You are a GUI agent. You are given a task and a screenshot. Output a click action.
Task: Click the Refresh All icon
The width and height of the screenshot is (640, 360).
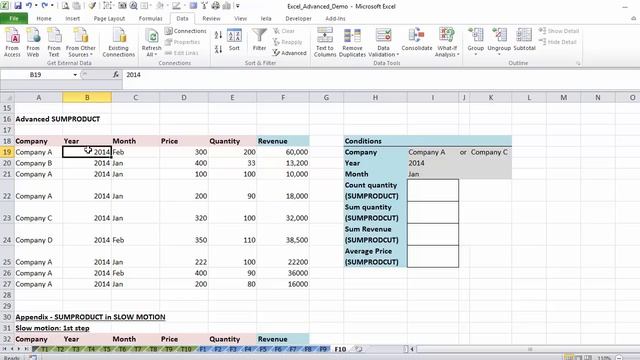(151, 37)
